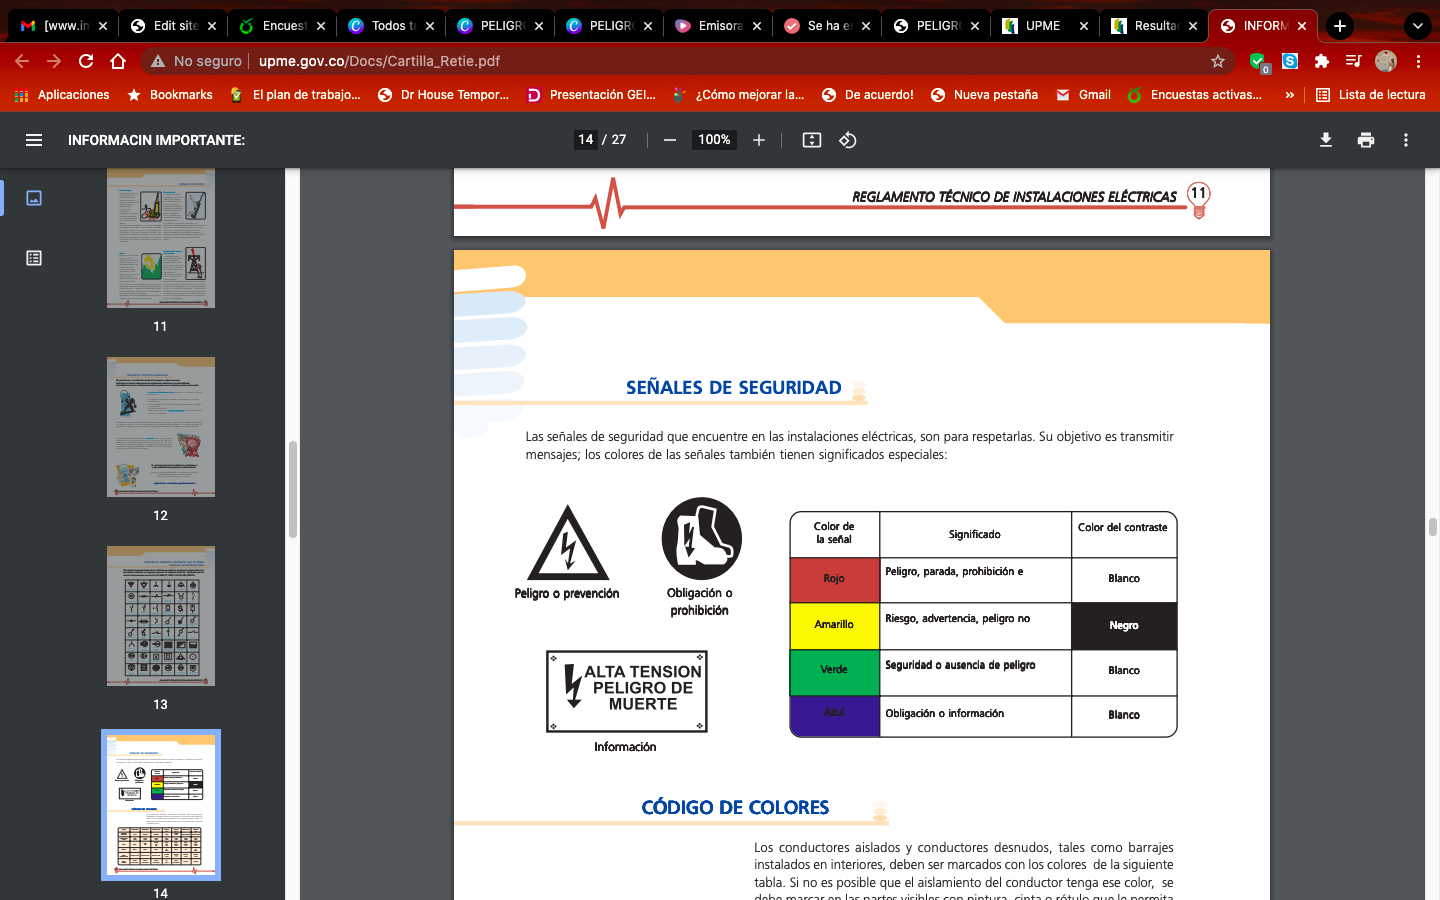
Task: Click the PDF download icon
Action: 1325,140
